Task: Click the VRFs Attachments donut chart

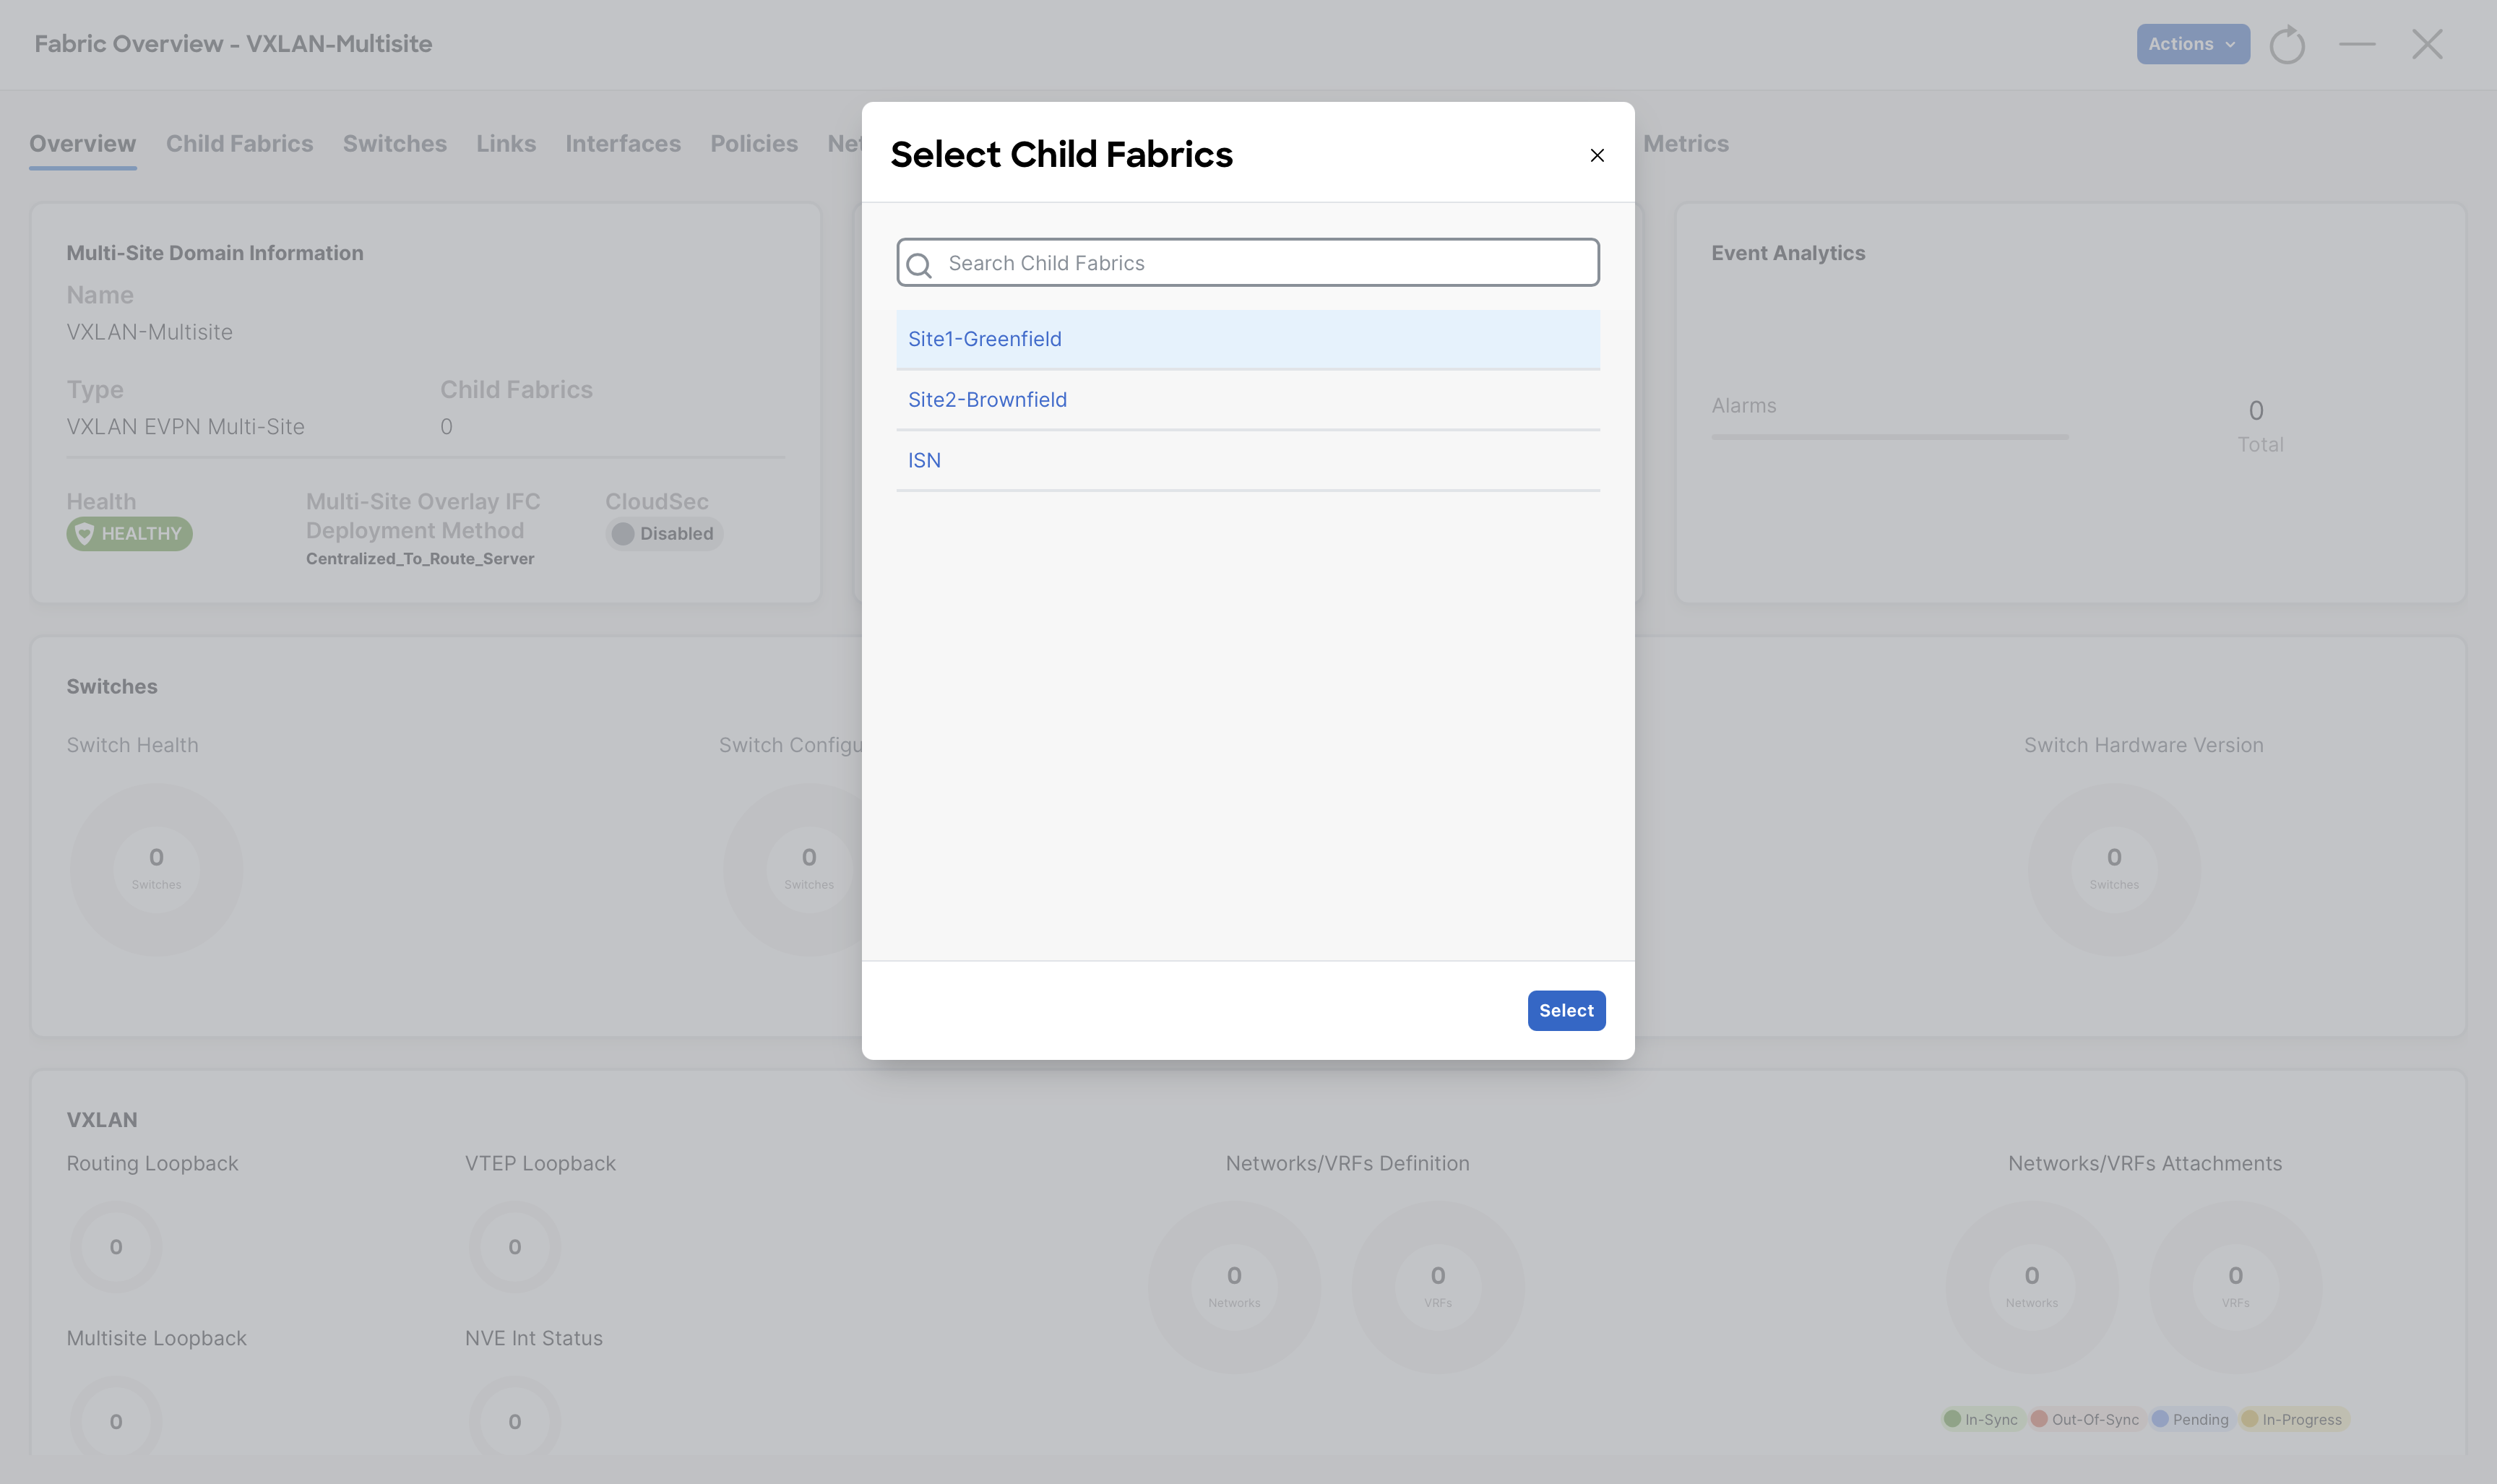Action: pyautogui.click(x=2236, y=1287)
